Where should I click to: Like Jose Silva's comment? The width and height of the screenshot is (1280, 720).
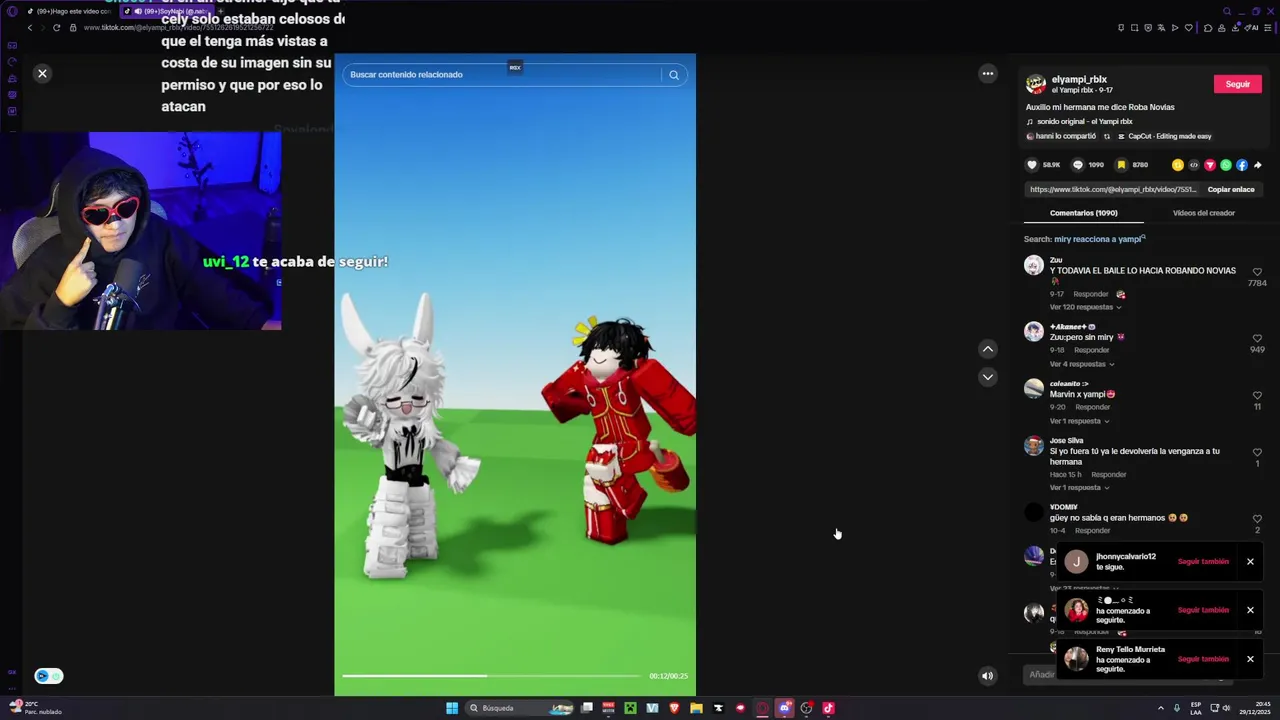(1257, 452)
